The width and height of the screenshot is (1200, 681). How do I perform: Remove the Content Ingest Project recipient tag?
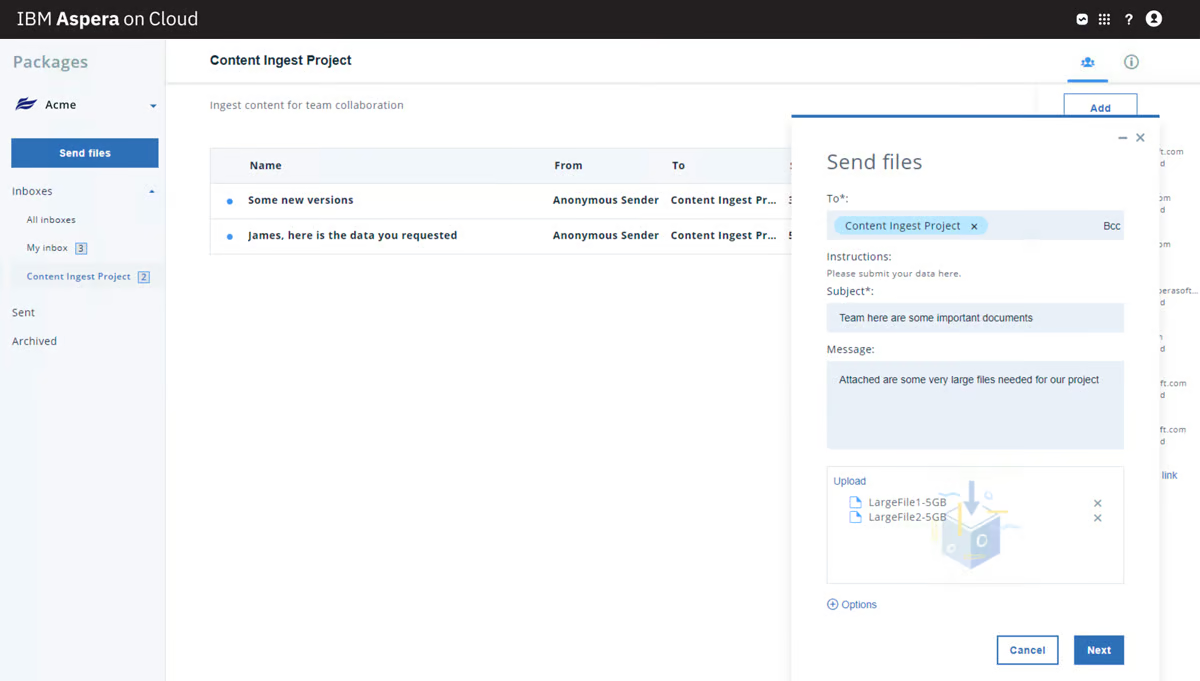coord(974,226)
